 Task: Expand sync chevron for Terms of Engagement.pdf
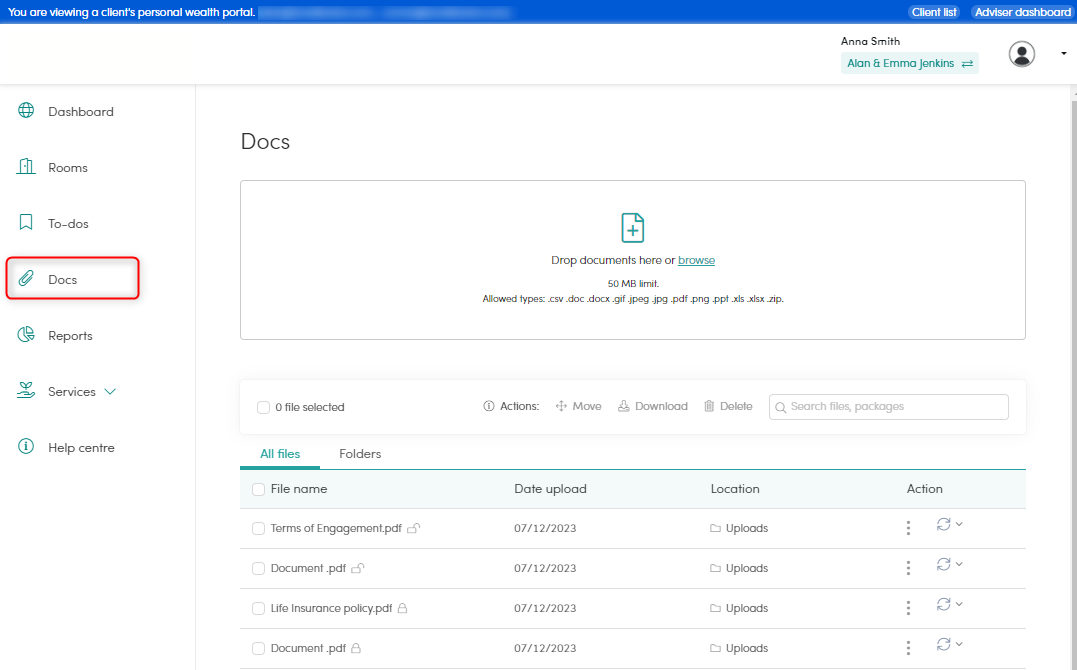(959, 524)
